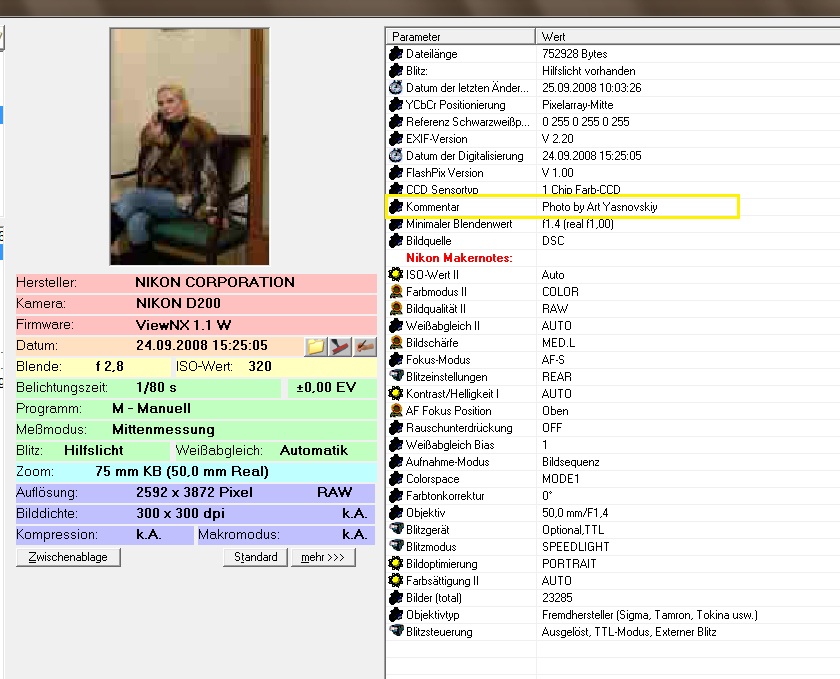Click the sun icon beside ISO-Wert II
Screen dimensions: 840x679
point(396,274)
